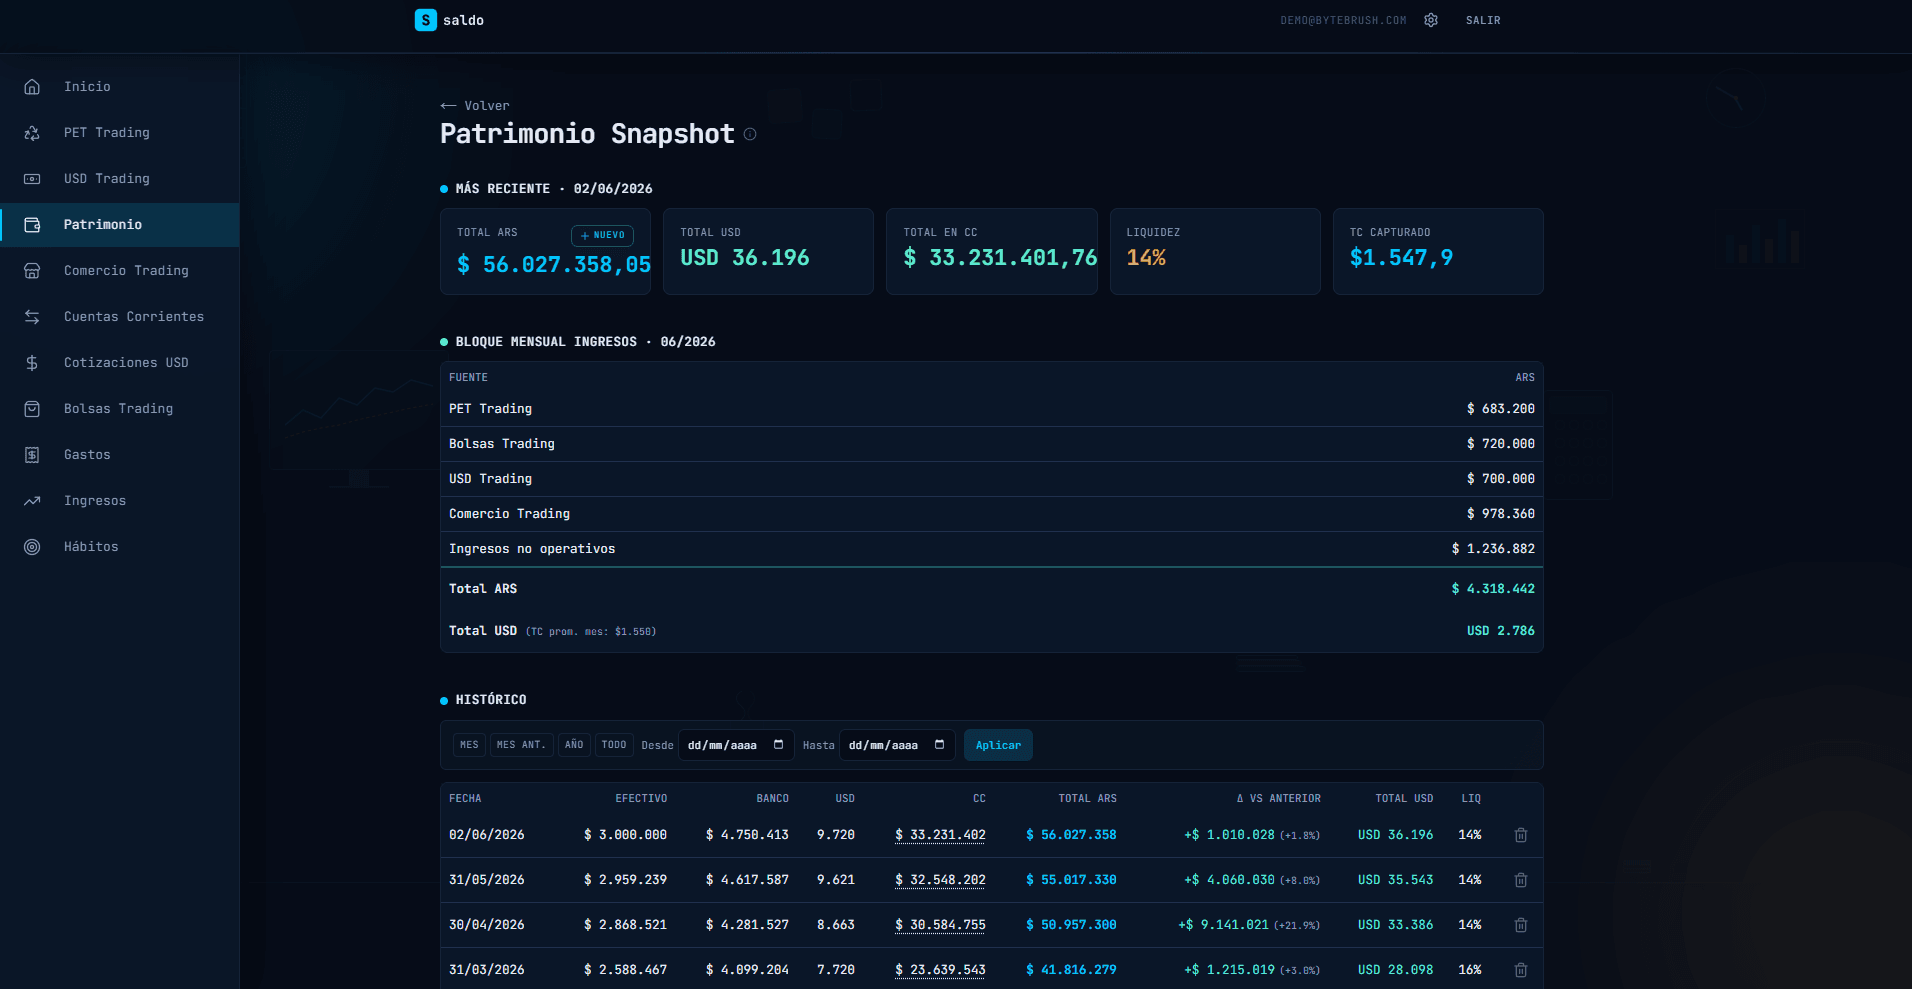The width and height of the screenshot is (1912, 989).
Task: Filter history by MES
Action: coord(469,745)
